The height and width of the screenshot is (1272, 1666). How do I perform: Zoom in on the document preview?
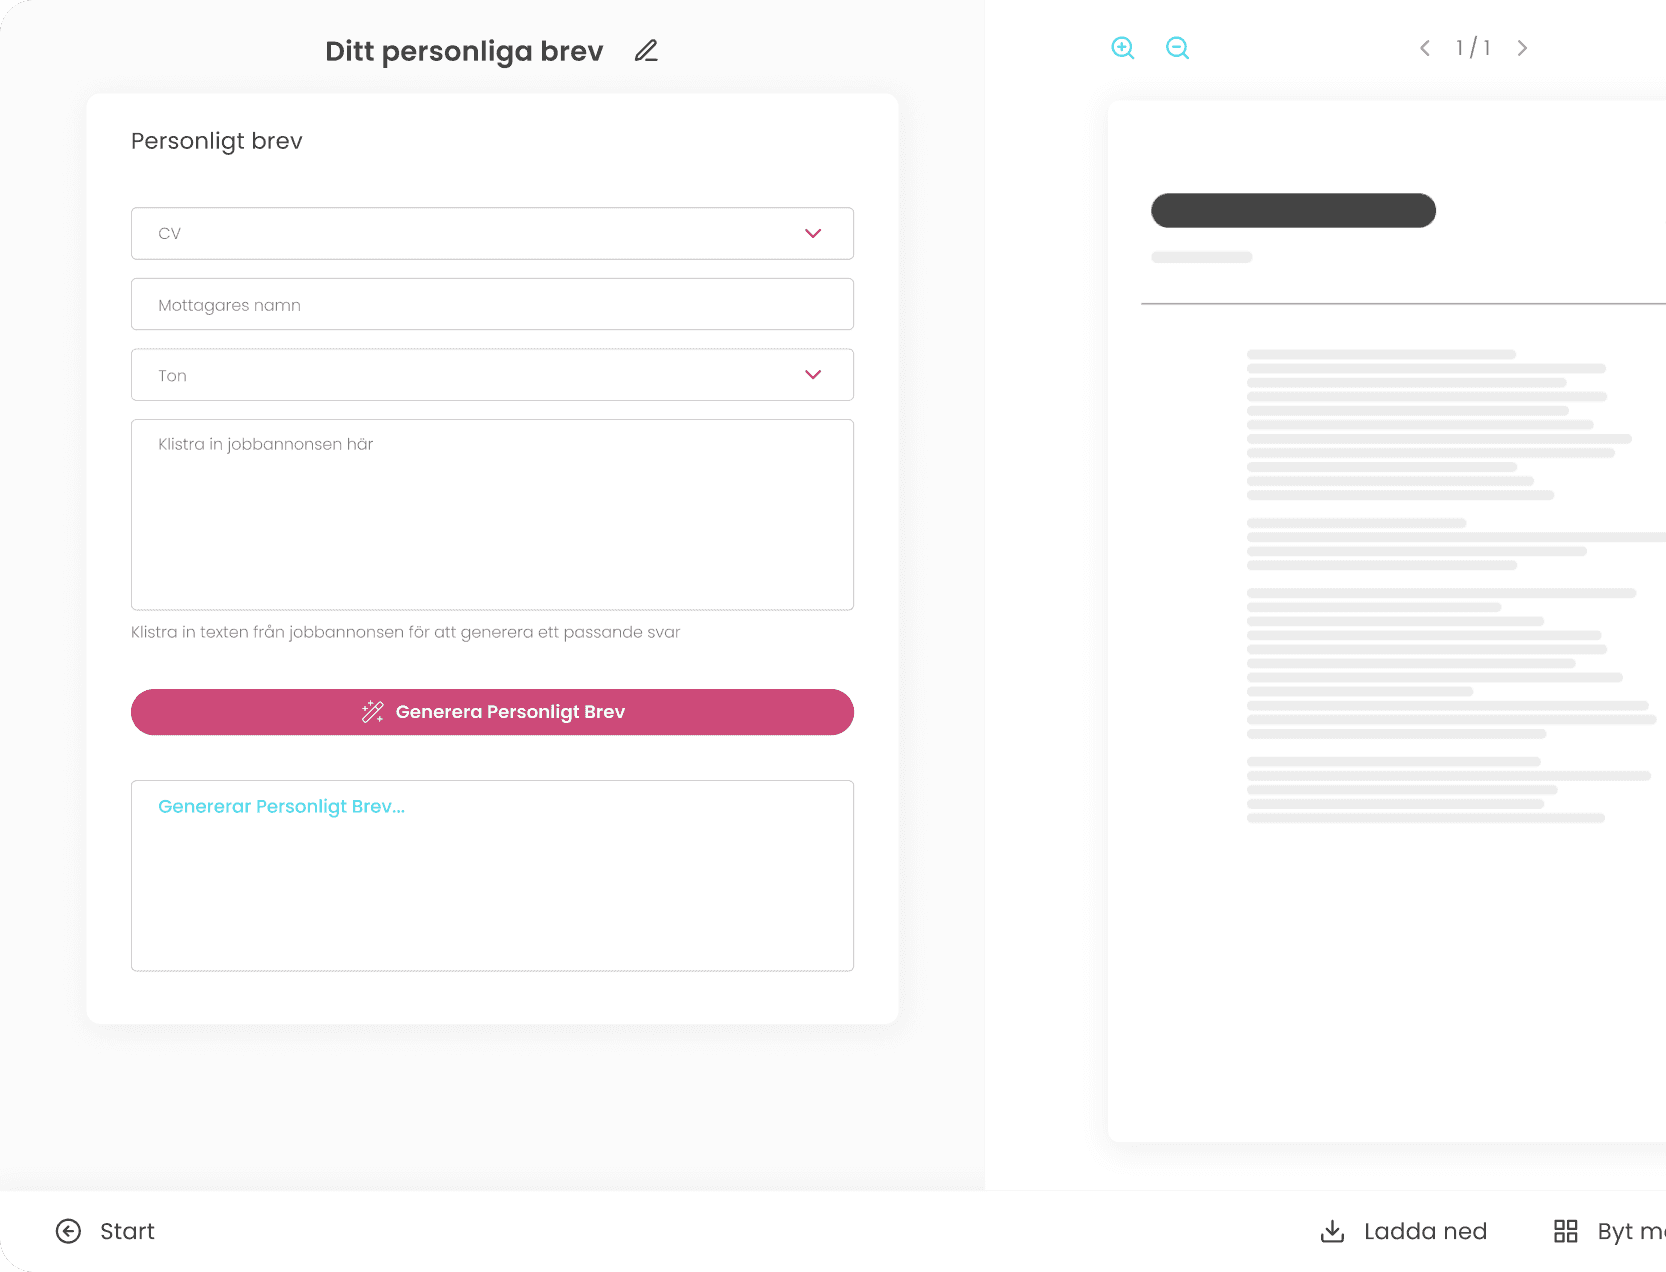pos(1122,48)
